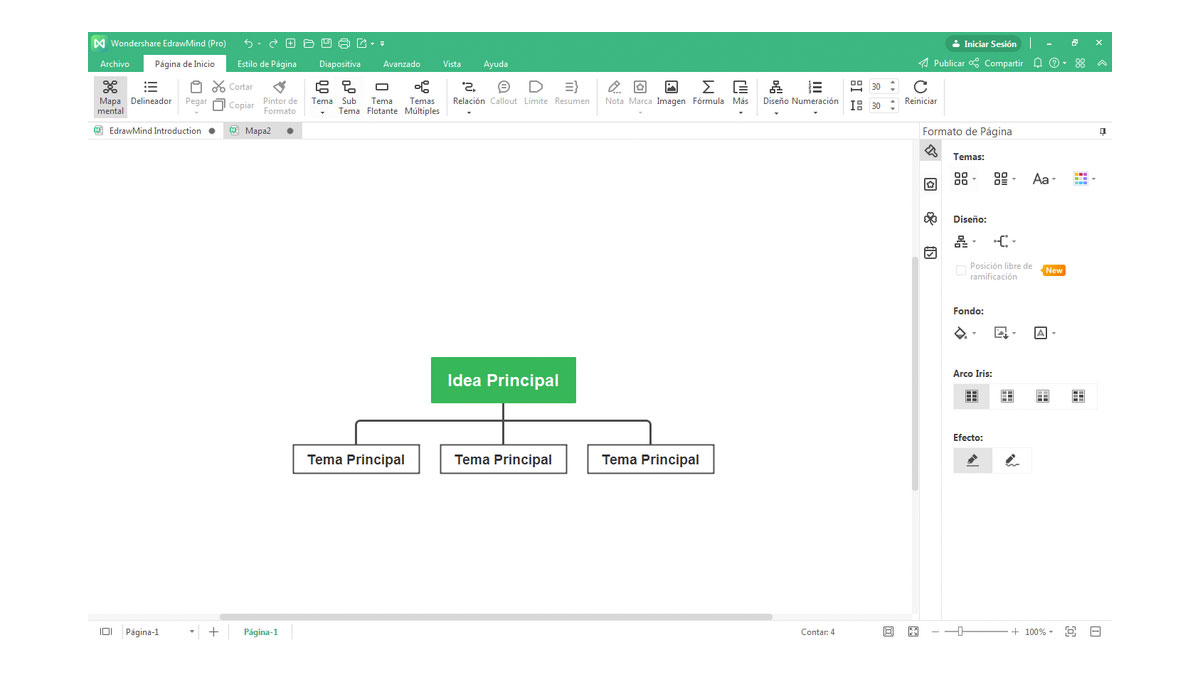The height and width of the screenshot is (675, 1200).
Task: Click Publicar in the top bar
Action: click(942, 63)
